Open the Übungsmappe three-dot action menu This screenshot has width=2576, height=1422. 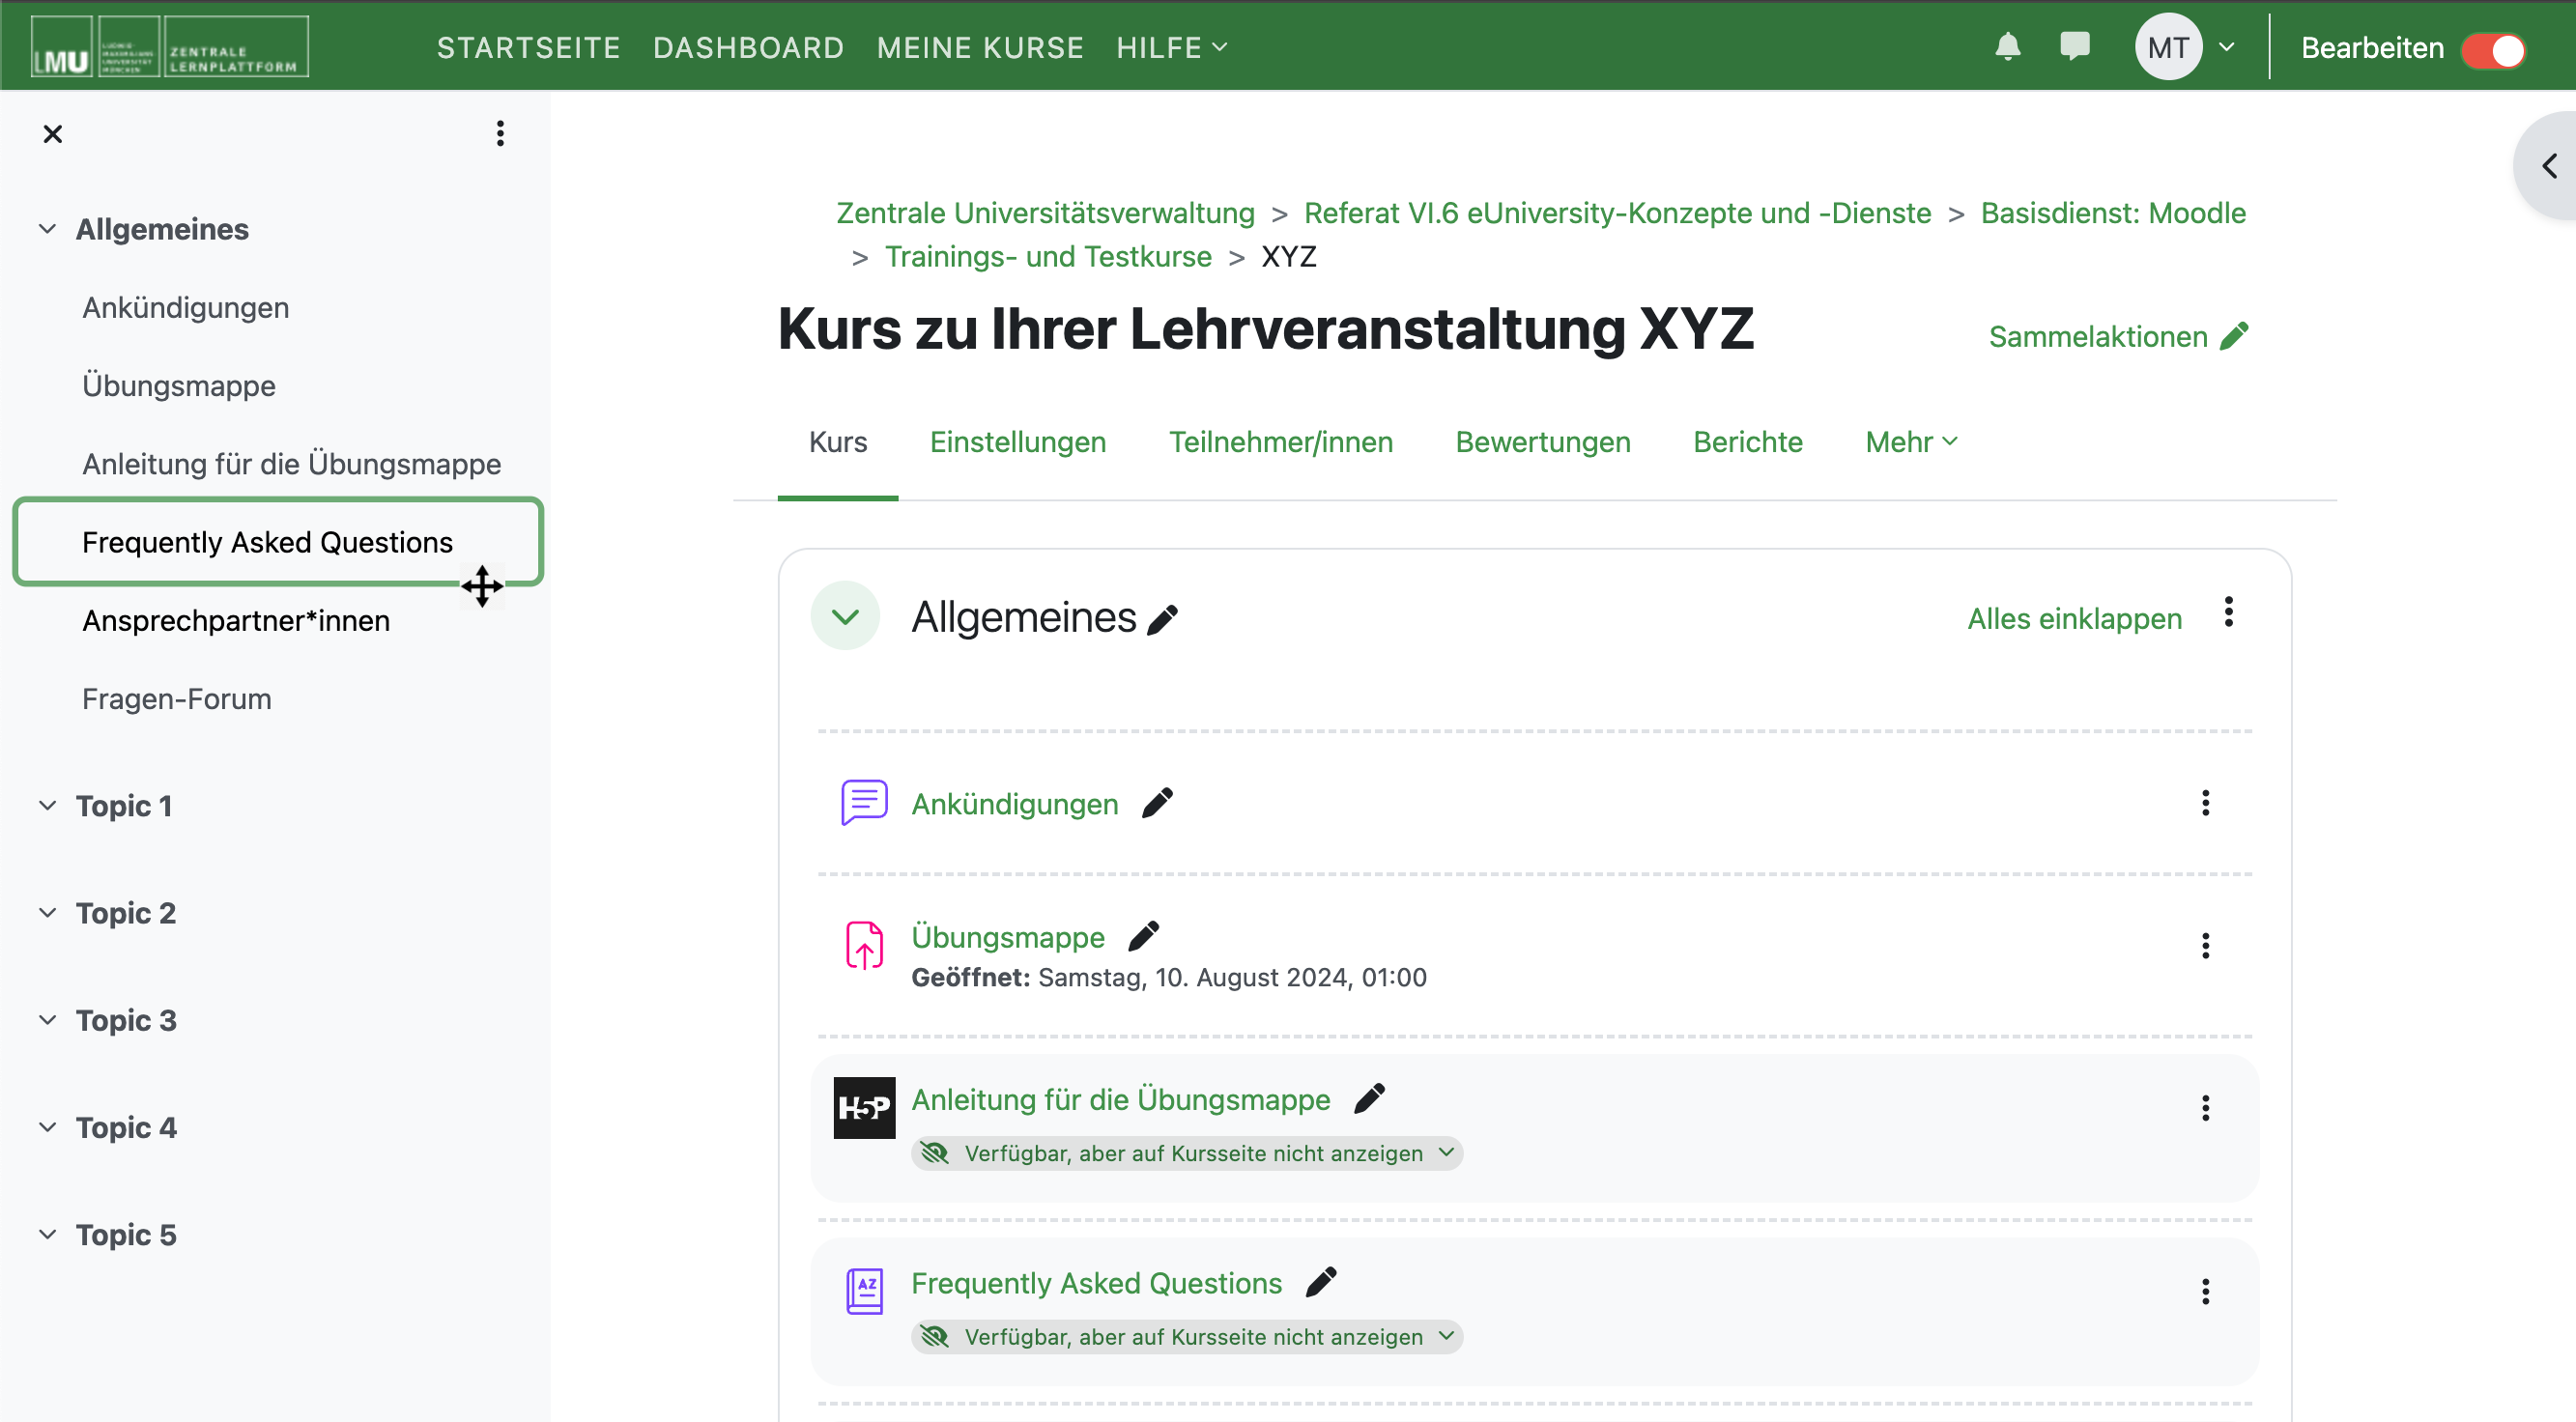point(2205,945)
